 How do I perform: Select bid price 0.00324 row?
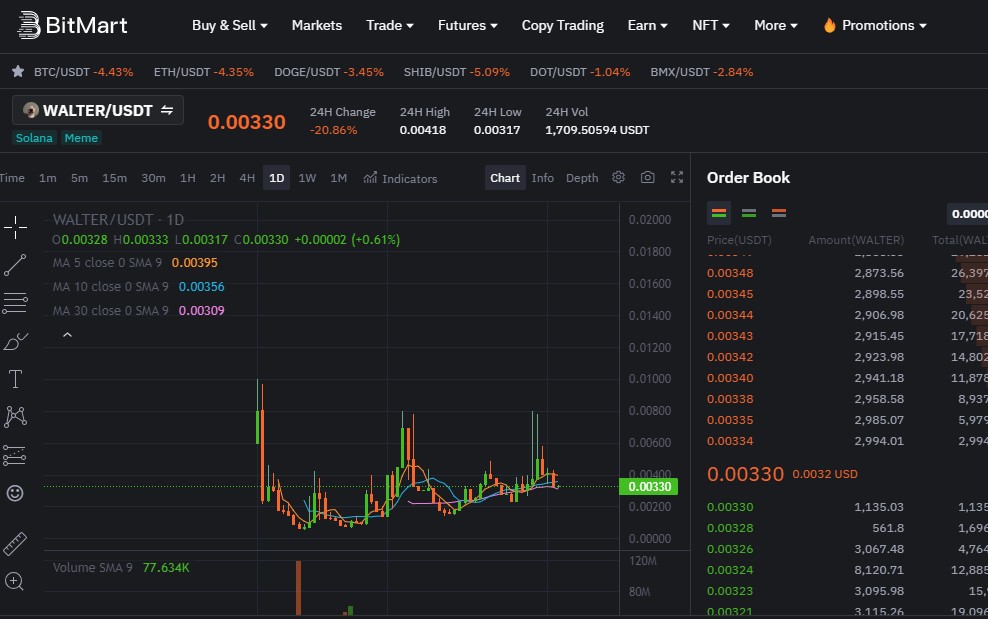[x=847, y=570]
